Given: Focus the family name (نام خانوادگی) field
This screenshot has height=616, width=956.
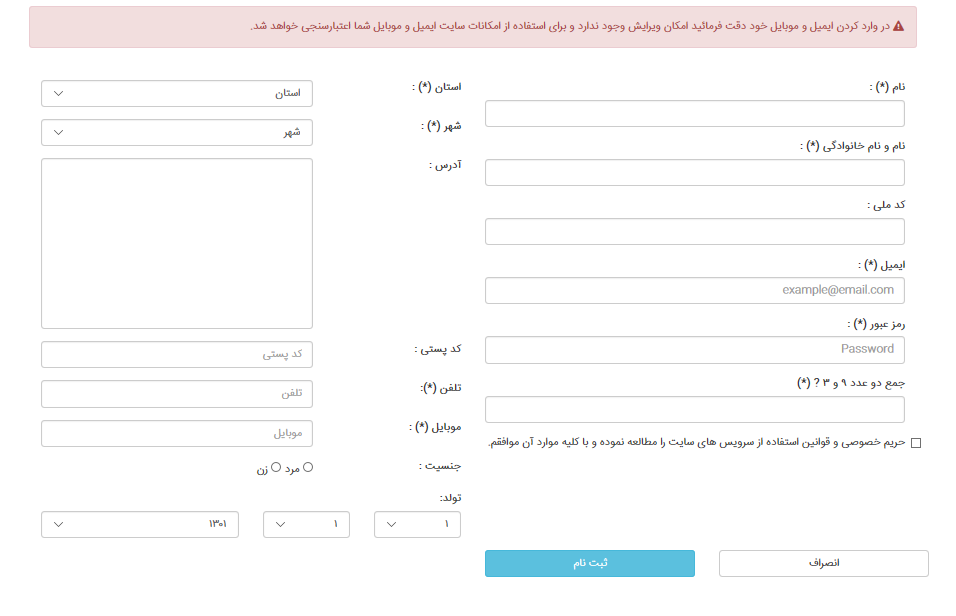Looking at the screenshot, I should (x=694, y=173).
